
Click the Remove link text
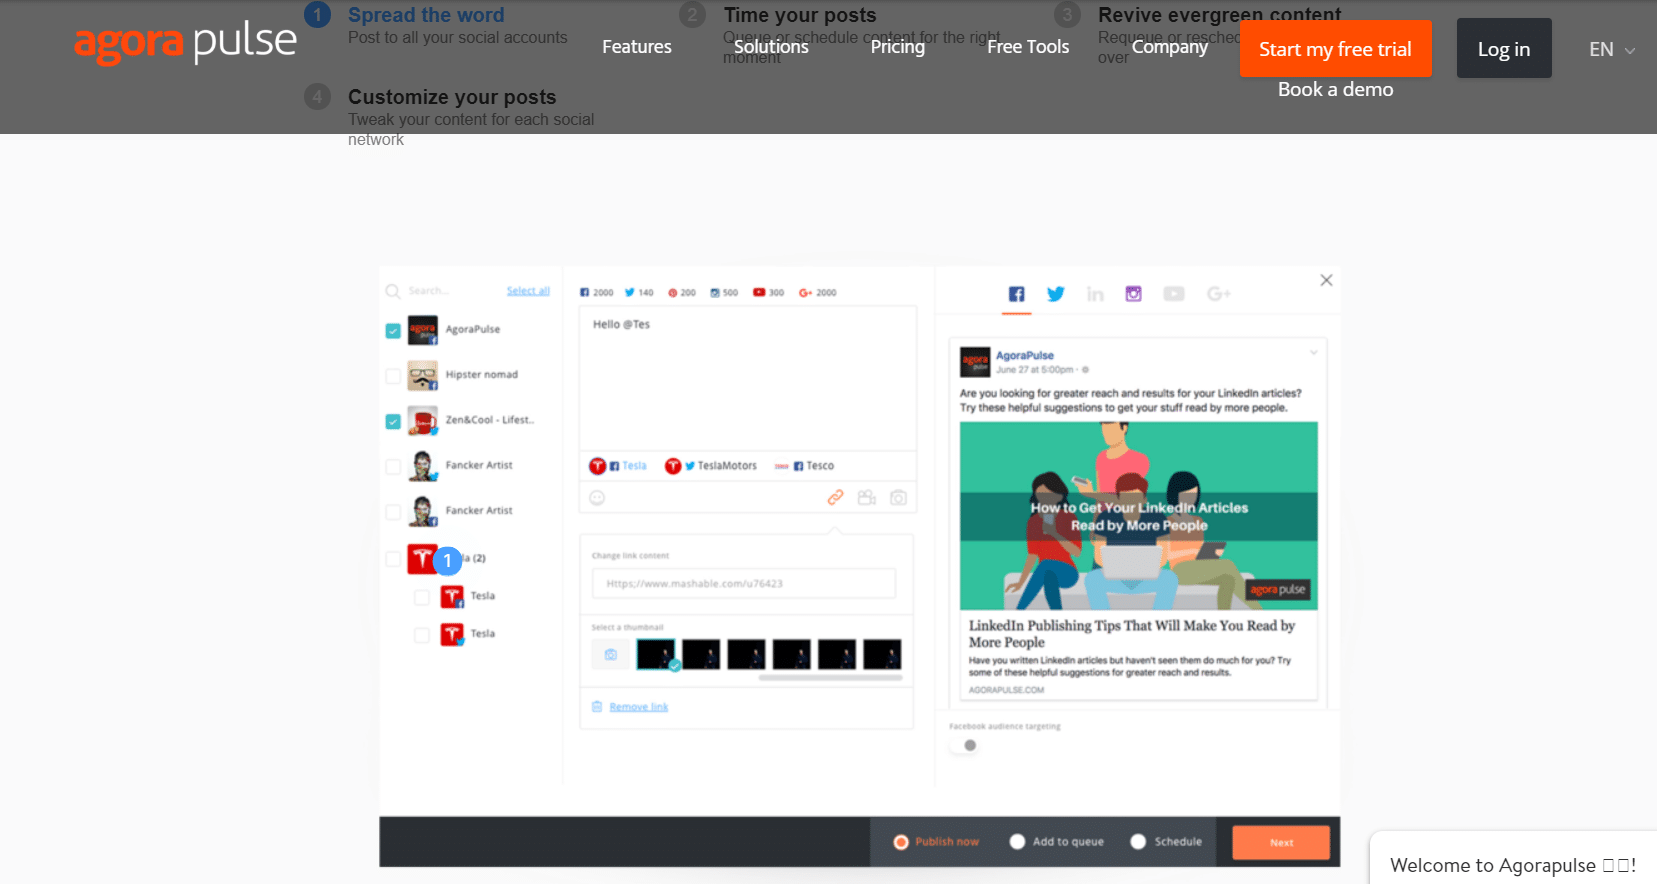[639, 707]
